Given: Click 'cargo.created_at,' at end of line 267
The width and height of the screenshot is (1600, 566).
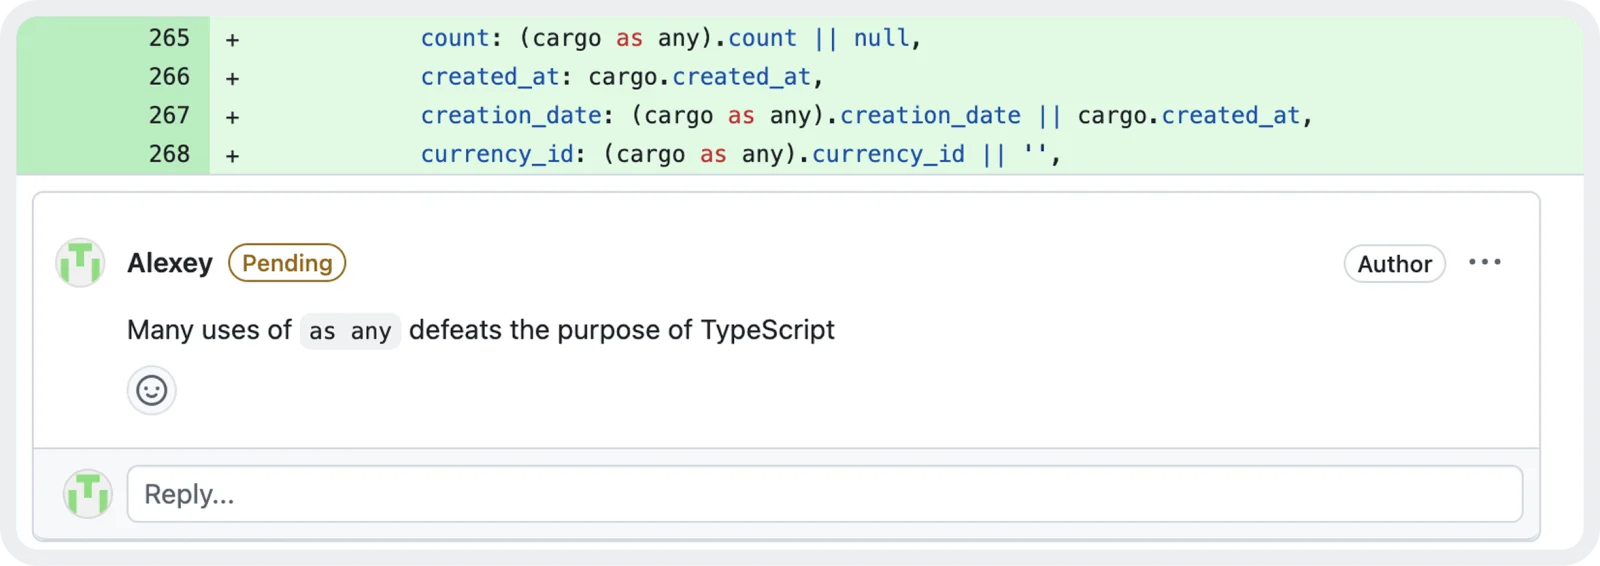Looking at the screenshot, I should (1195, 116).
